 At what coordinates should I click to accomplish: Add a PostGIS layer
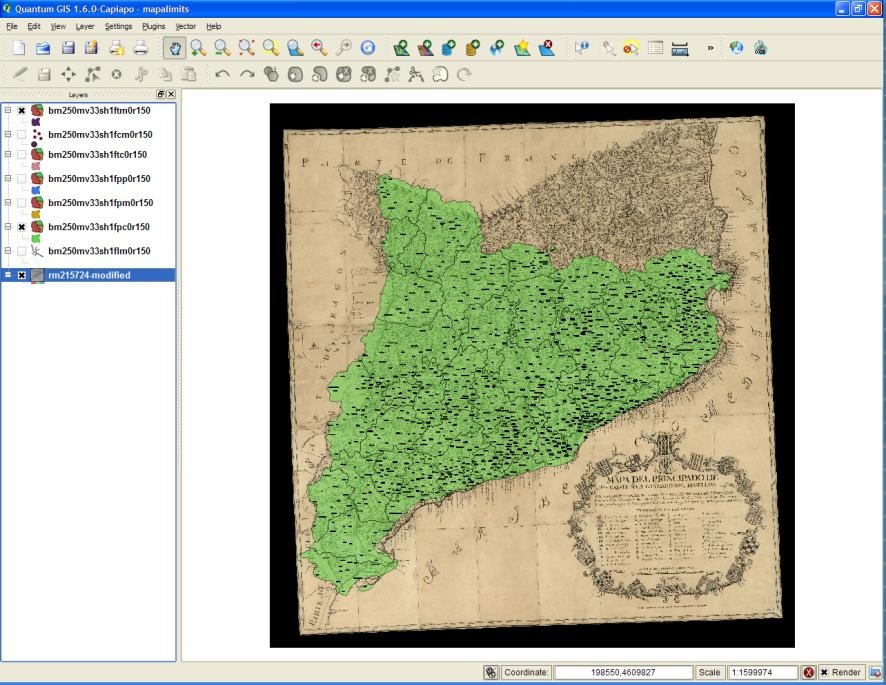[449, 48]
